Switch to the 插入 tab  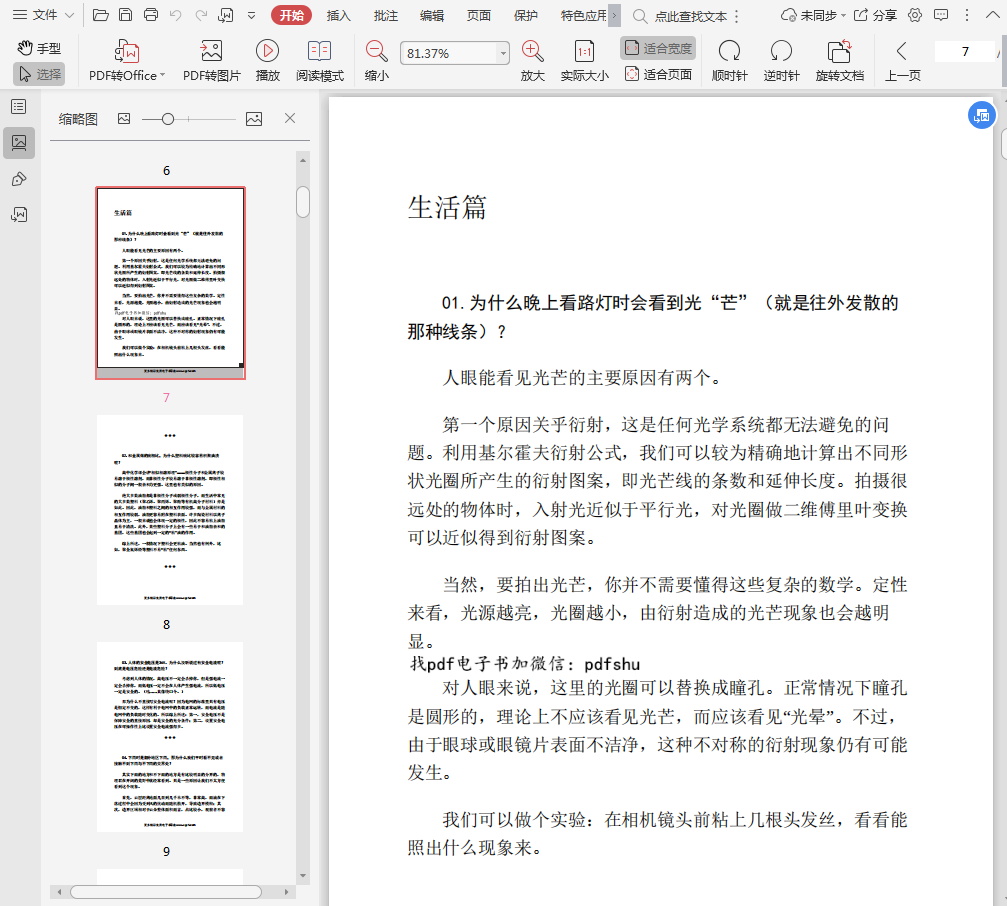tap(338, 15)
